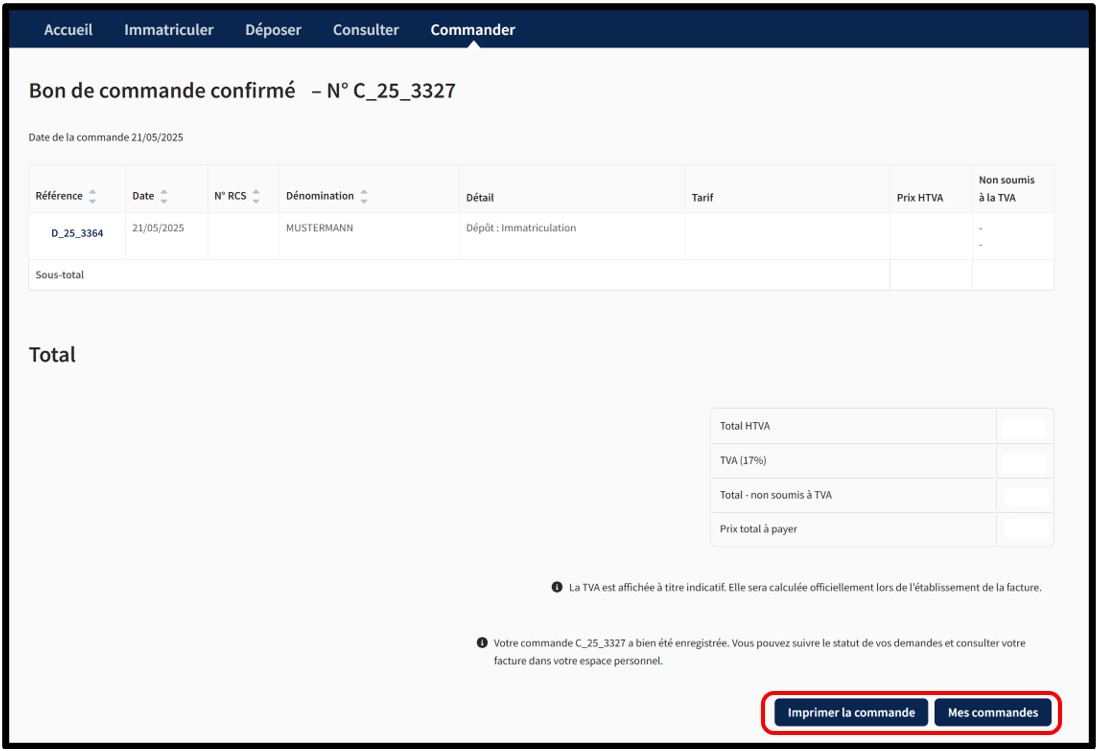
Task: Switch to the Déposer tab
Action: [273, 30]
